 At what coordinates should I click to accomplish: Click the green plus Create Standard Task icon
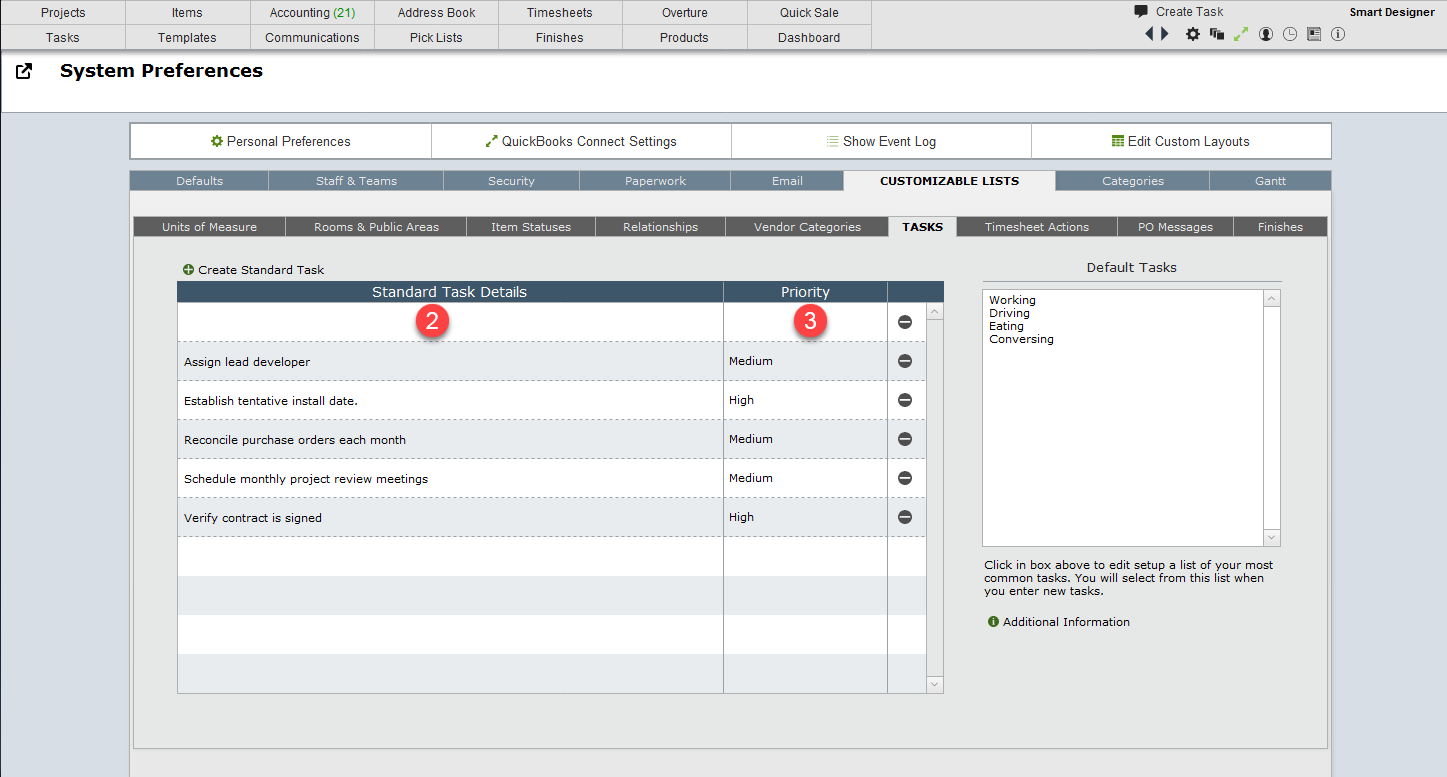click(x=188, y=270)
